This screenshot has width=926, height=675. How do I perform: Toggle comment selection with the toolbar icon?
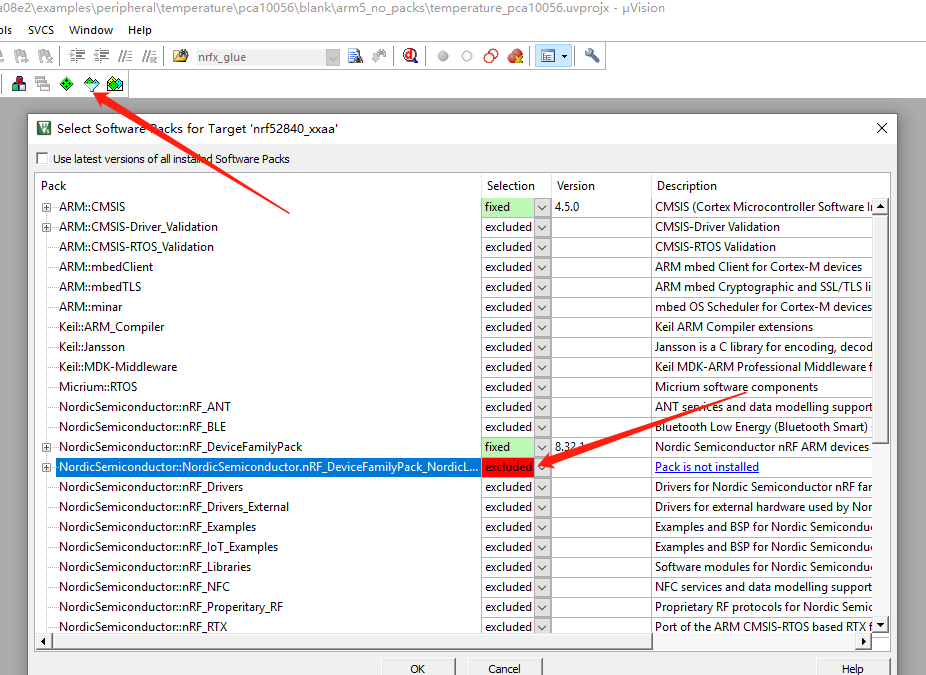click(x=125, y=56)
